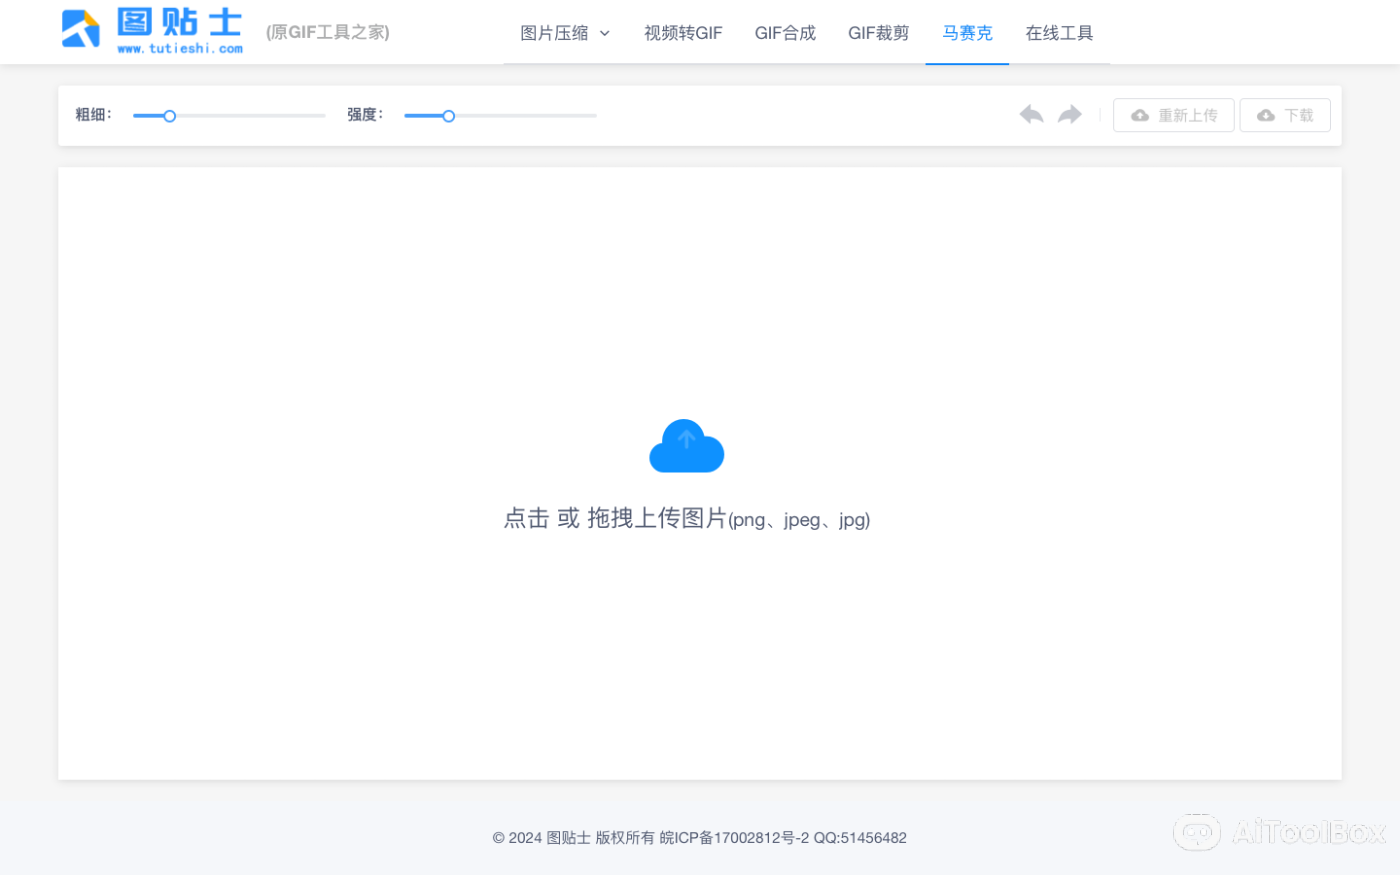Open the 在线工具 menu item
The image size is (1400, 875).
(1059, 32)
